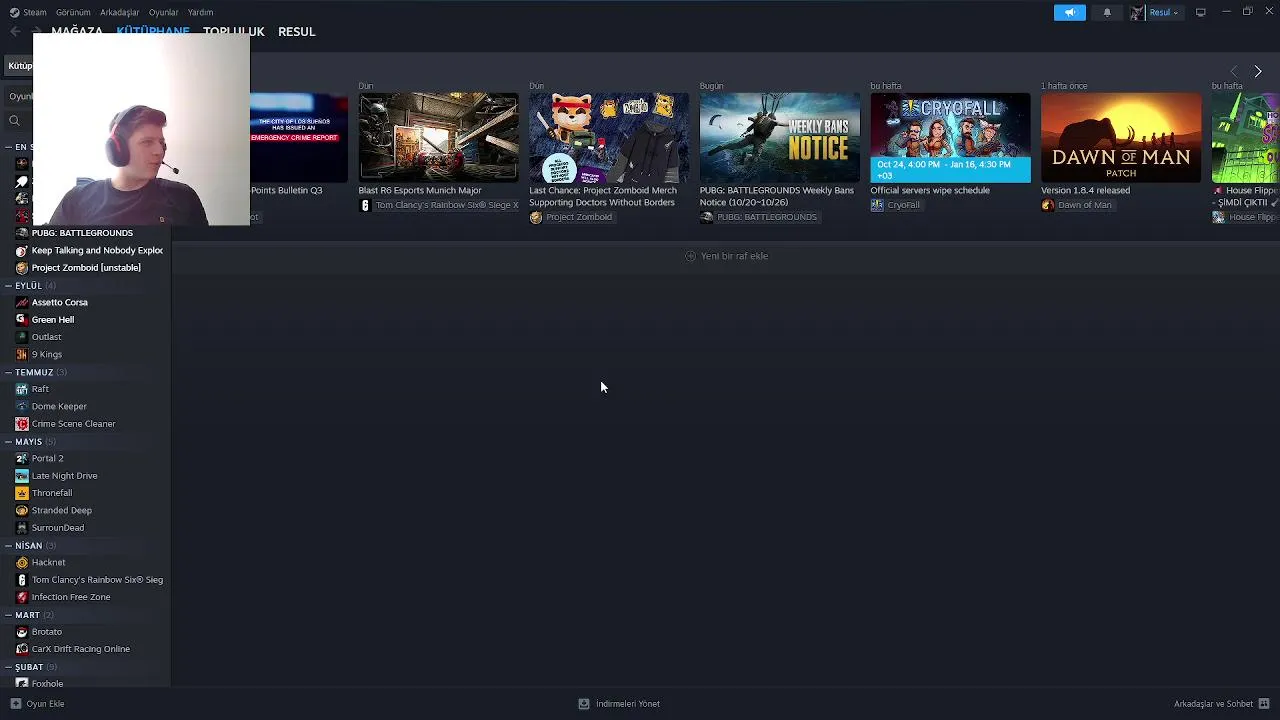Open the PUBG Weekly Bans Notice thumbnail
Screen dimensions: 1280x720
779,138
